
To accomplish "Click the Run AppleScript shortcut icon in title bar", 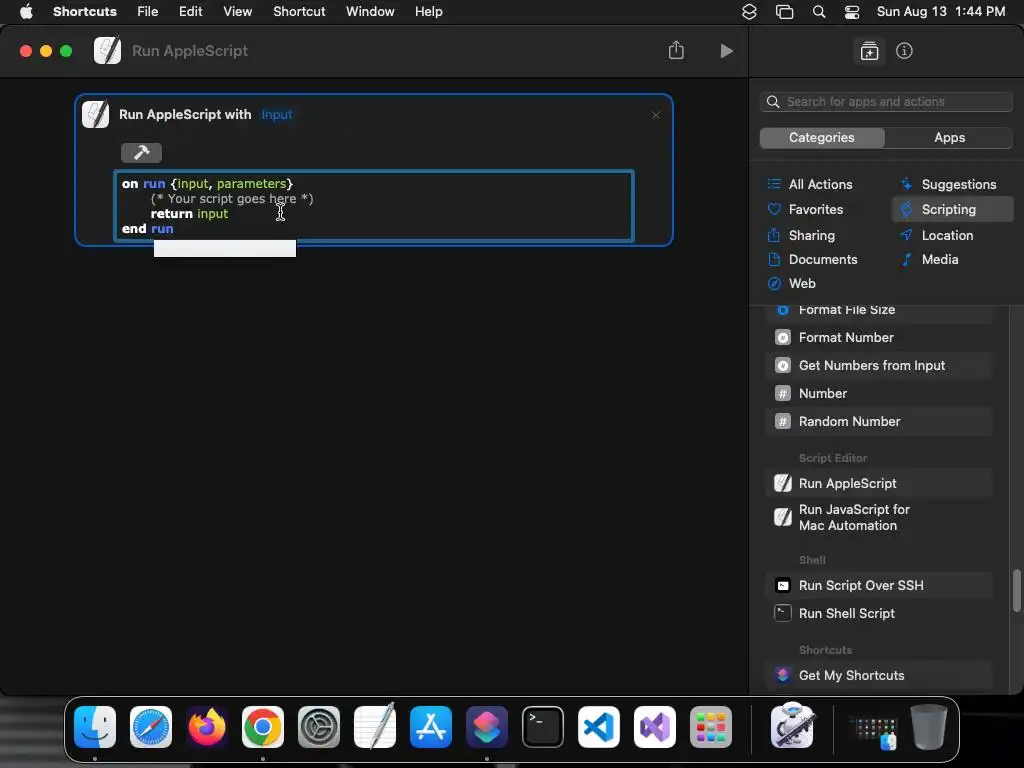I will (x=107, y=51).
